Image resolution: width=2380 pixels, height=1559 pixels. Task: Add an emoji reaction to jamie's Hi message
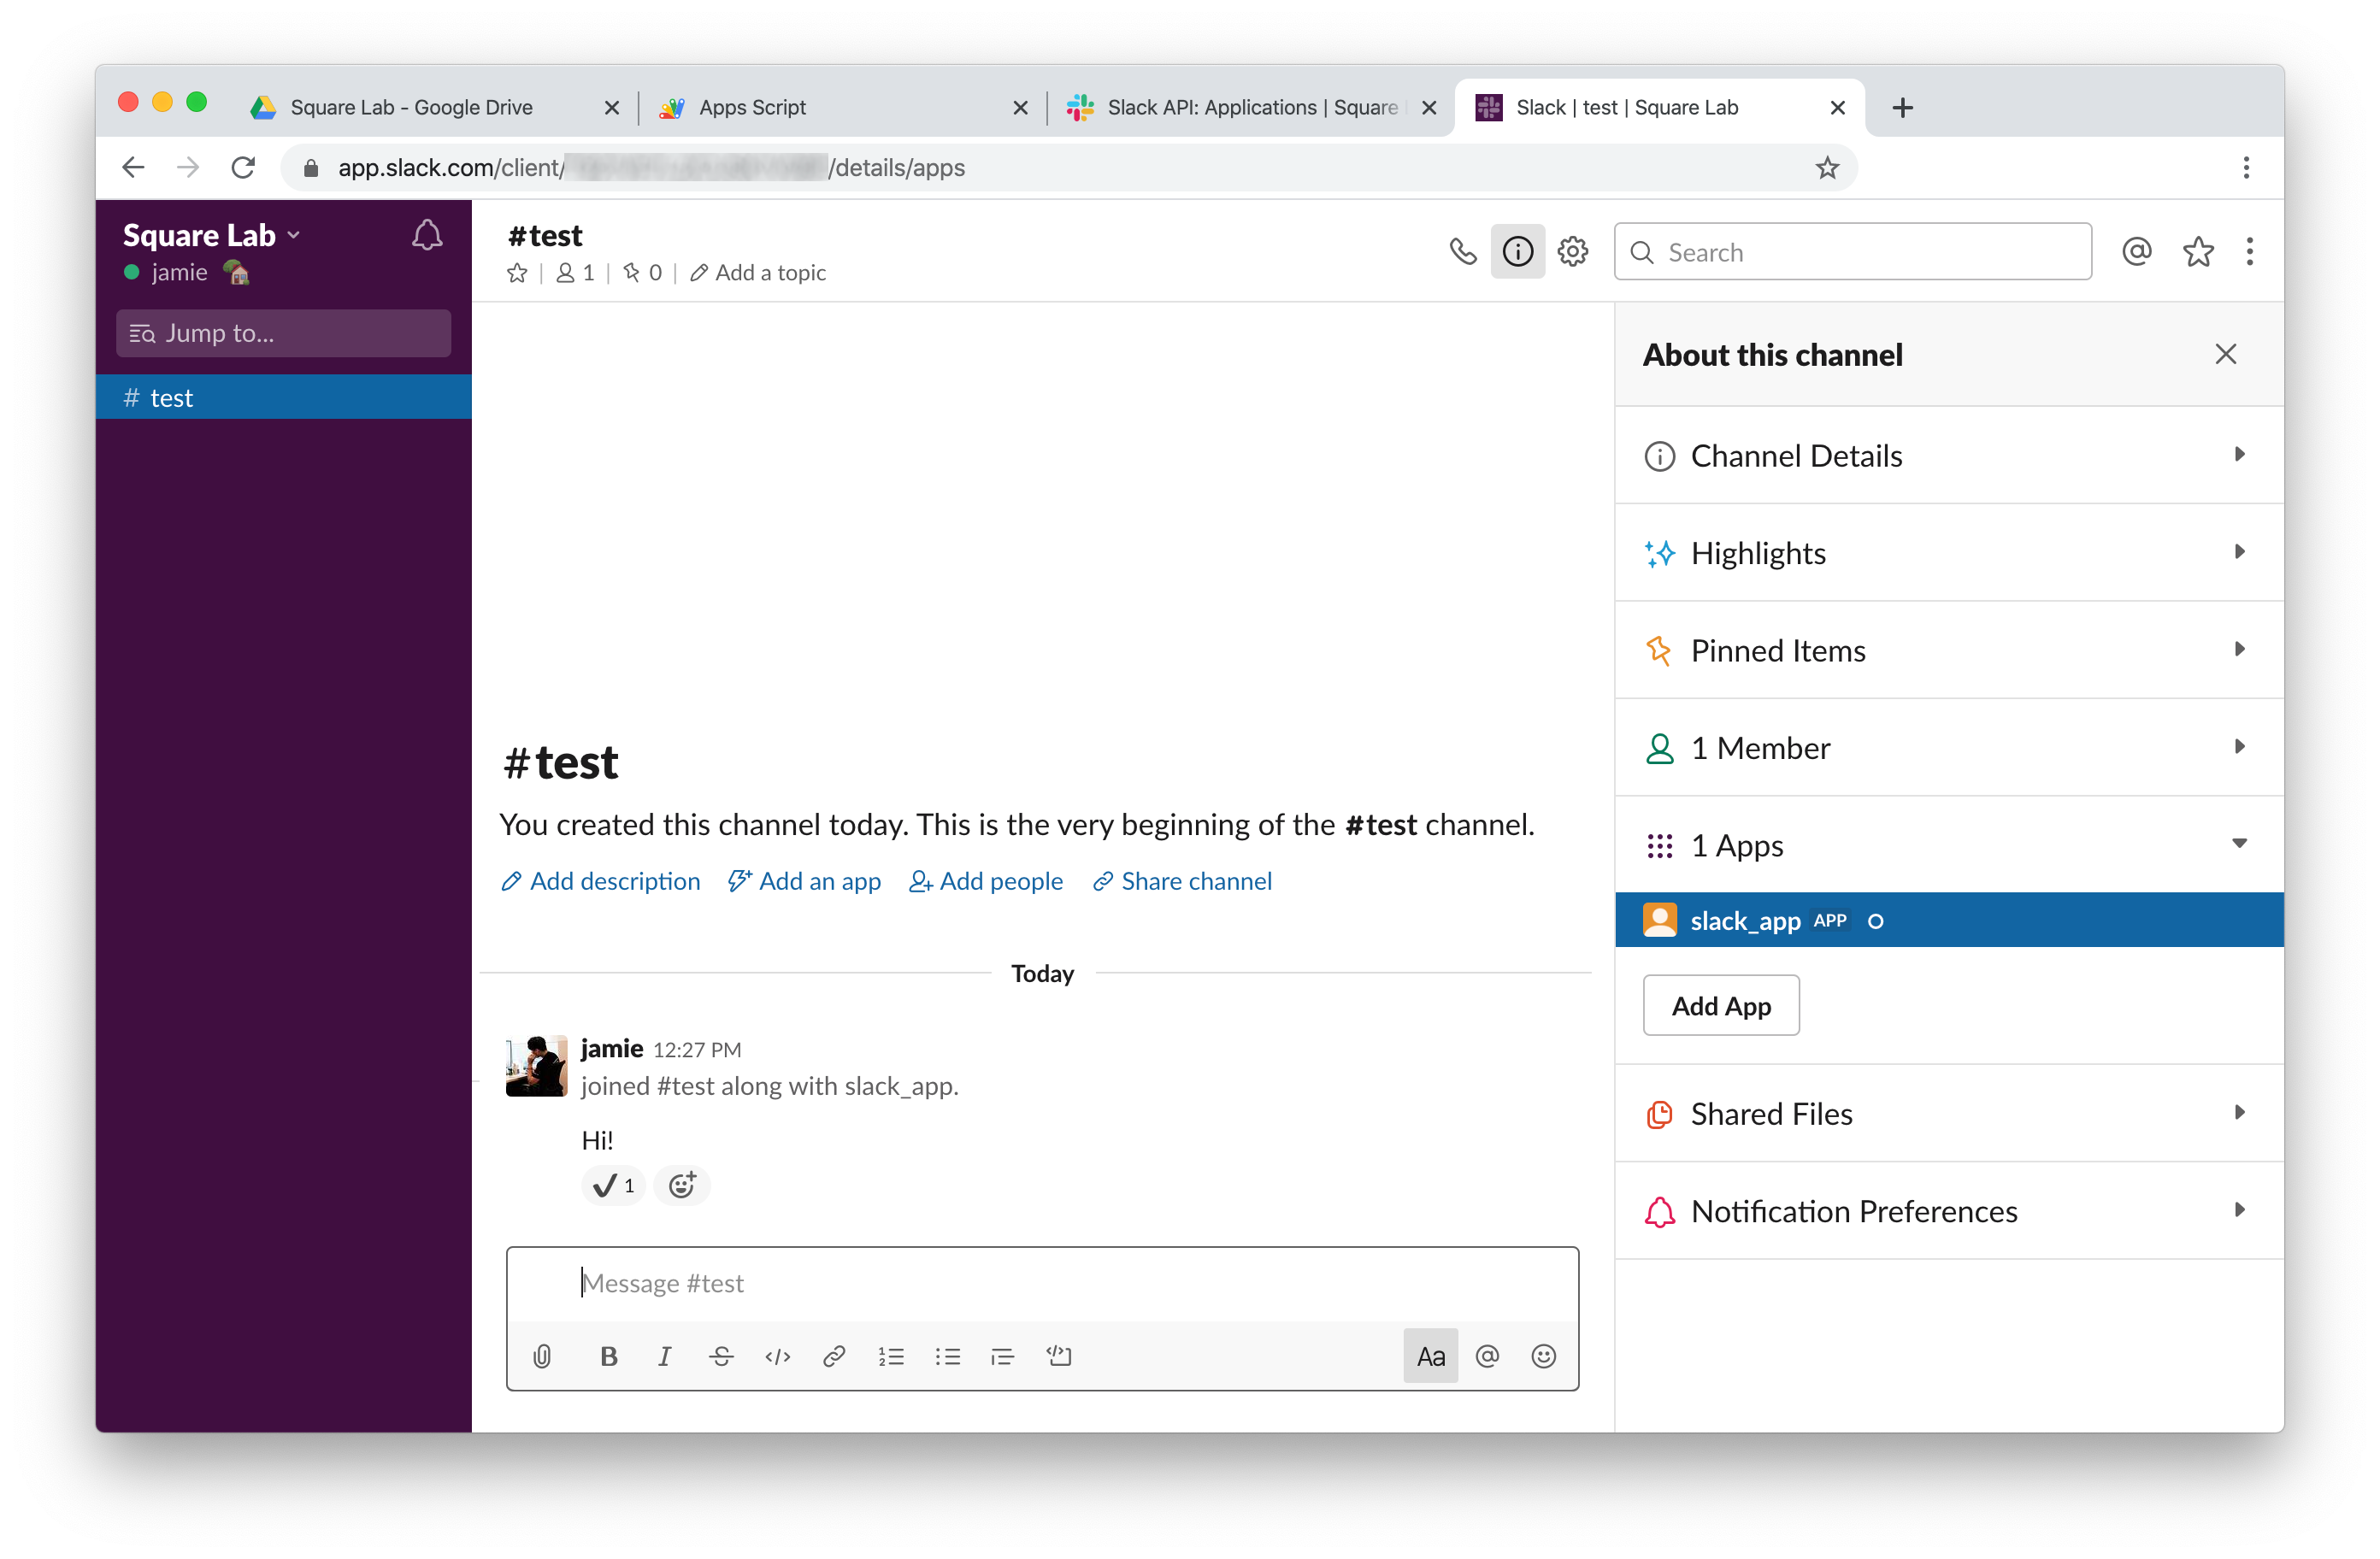[x=681, y=1185]
